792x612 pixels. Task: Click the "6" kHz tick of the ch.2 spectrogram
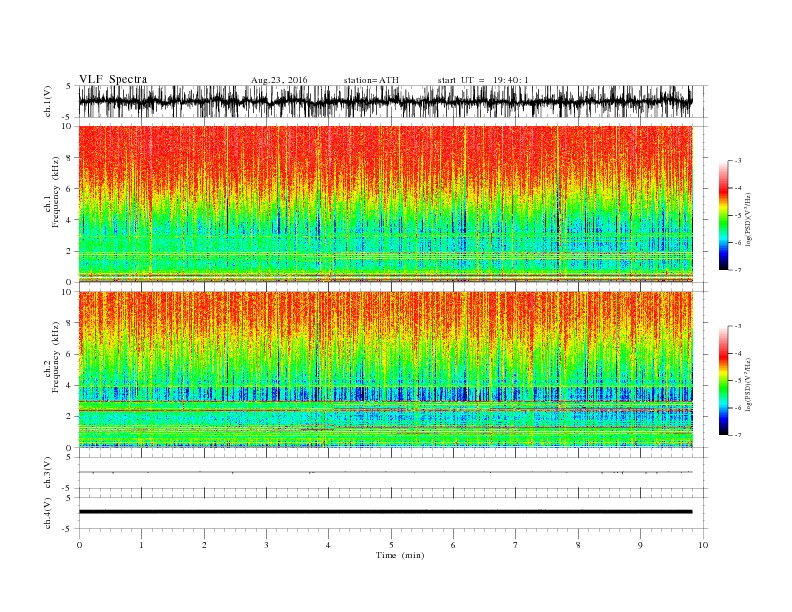point(69,354)
